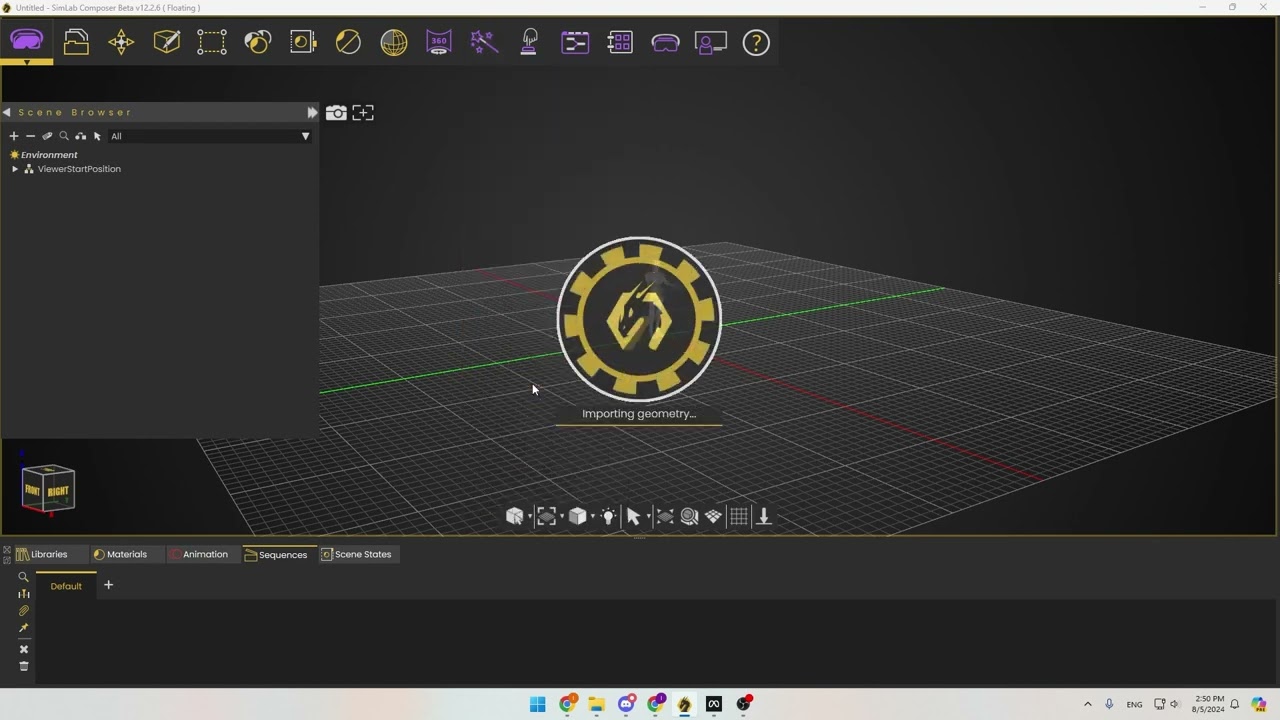Click the trash delete icon in Sequences sidebar
The height and width of the screenshot is (720, 1280).
click(x=24, y=666)
